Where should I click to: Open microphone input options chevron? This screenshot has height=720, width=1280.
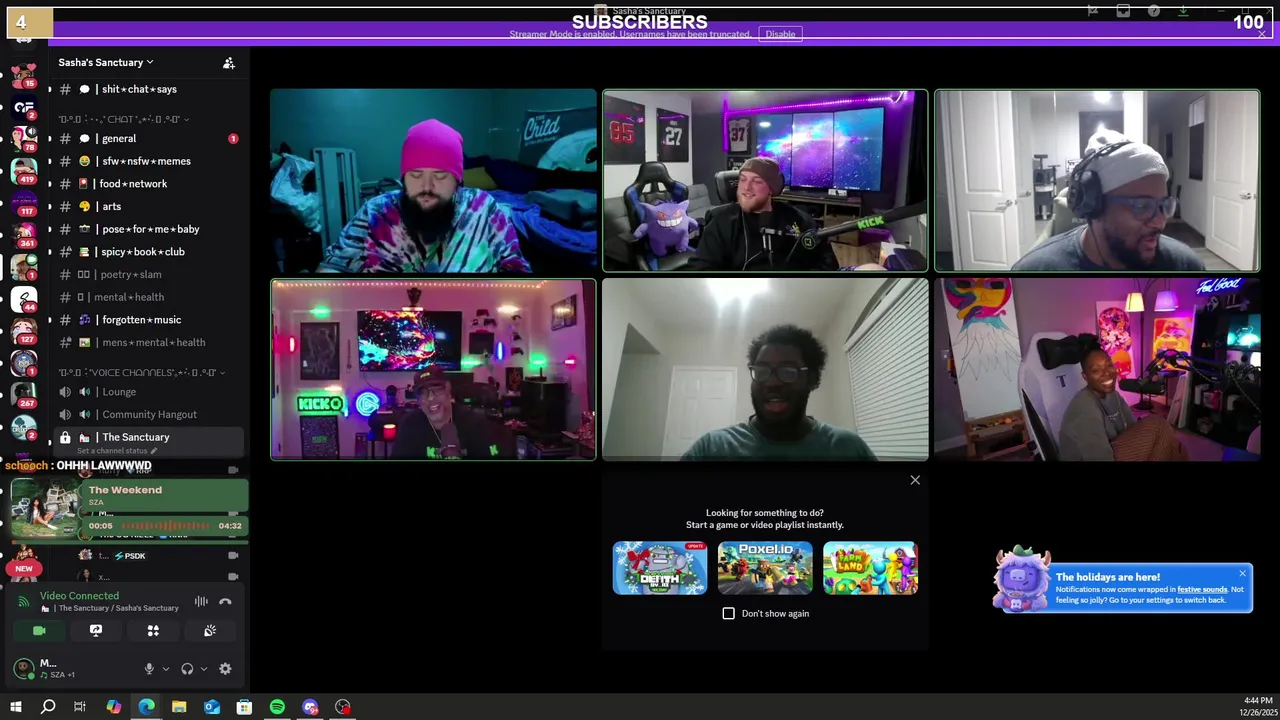(x=165, y=669)
